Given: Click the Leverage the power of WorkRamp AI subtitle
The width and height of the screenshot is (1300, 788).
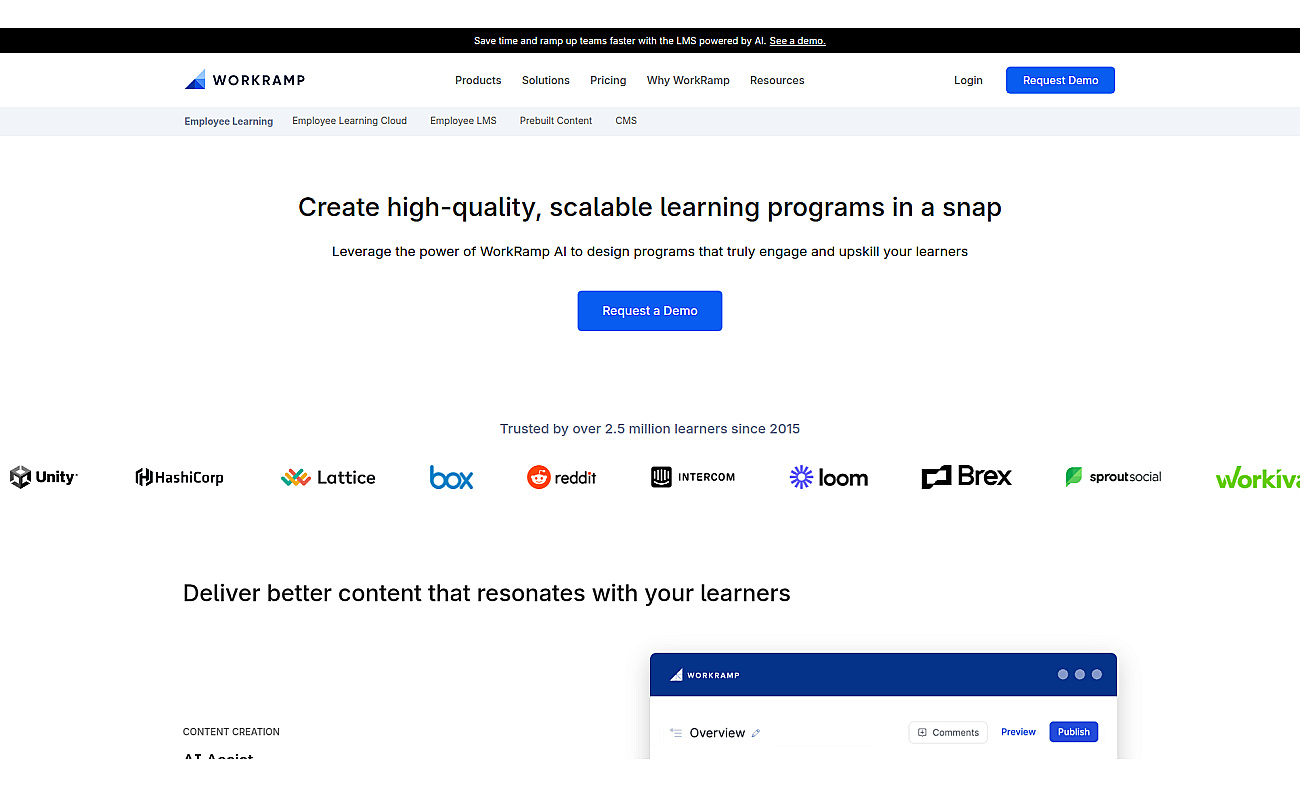Looking at the screenshot, I should click(x=650, y=252).
